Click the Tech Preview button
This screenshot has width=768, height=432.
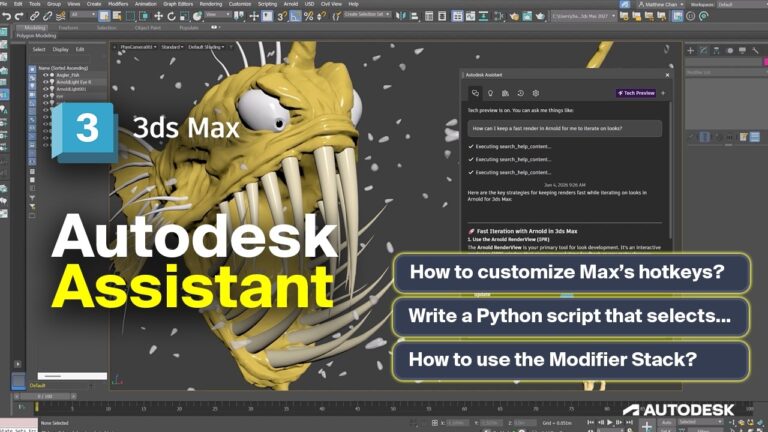[636, 93]
